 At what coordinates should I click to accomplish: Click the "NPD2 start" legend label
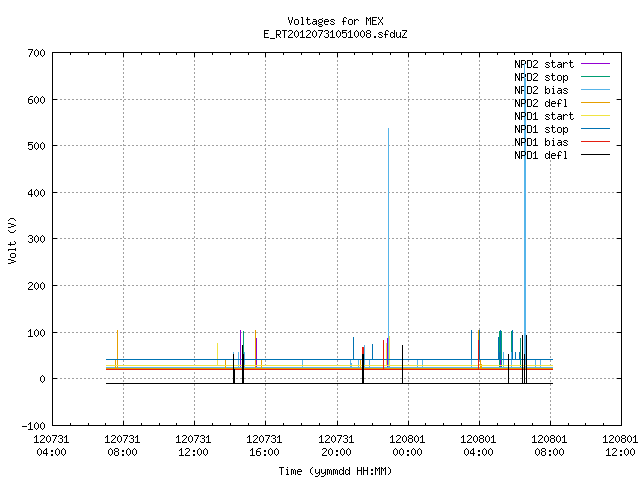[544, 64]
